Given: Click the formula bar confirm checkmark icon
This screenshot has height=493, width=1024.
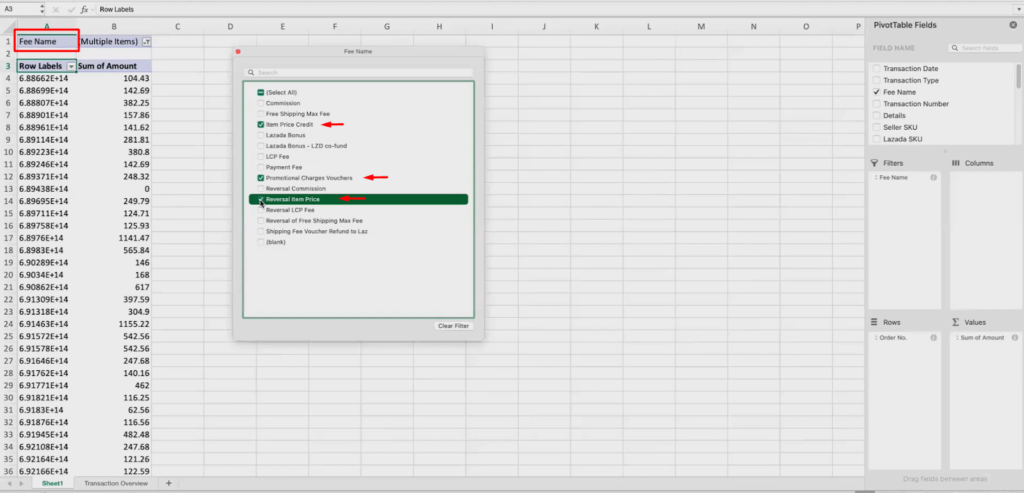Looking at the screenshot, I should pos(72,9).
